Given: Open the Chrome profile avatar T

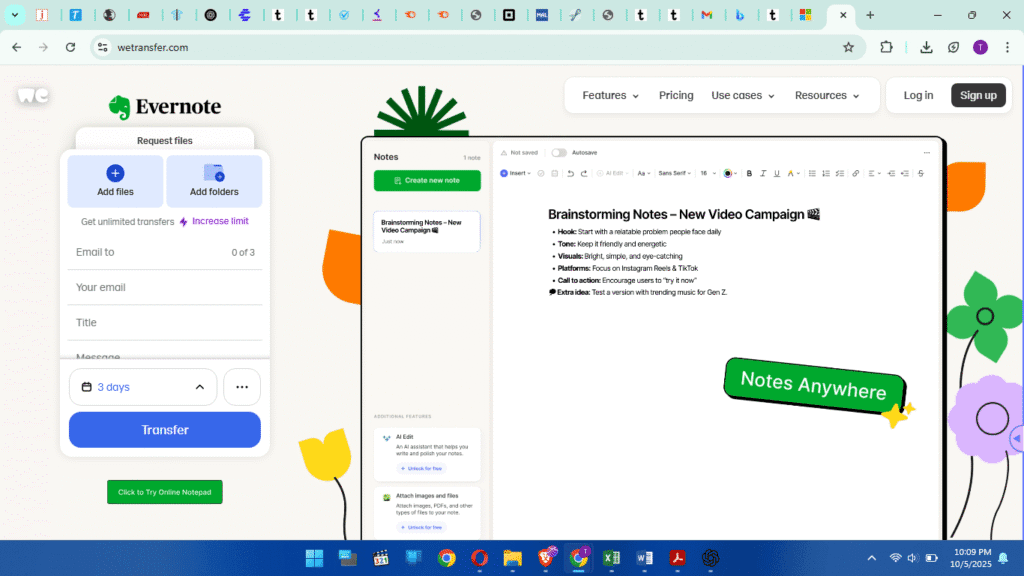Looking at the screenshot, I should pyautogui.click(x=980, y=47).
